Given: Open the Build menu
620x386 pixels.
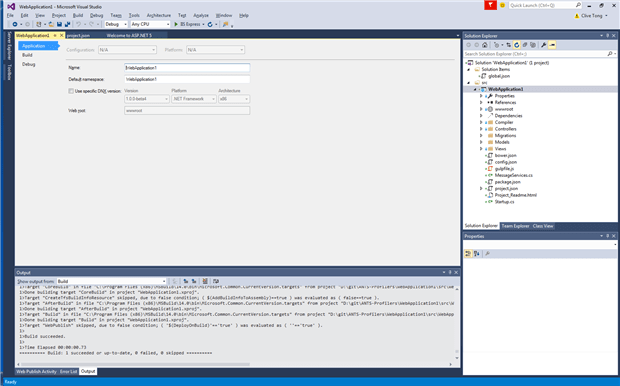Looking at the screenshot, I should [78, 15].
